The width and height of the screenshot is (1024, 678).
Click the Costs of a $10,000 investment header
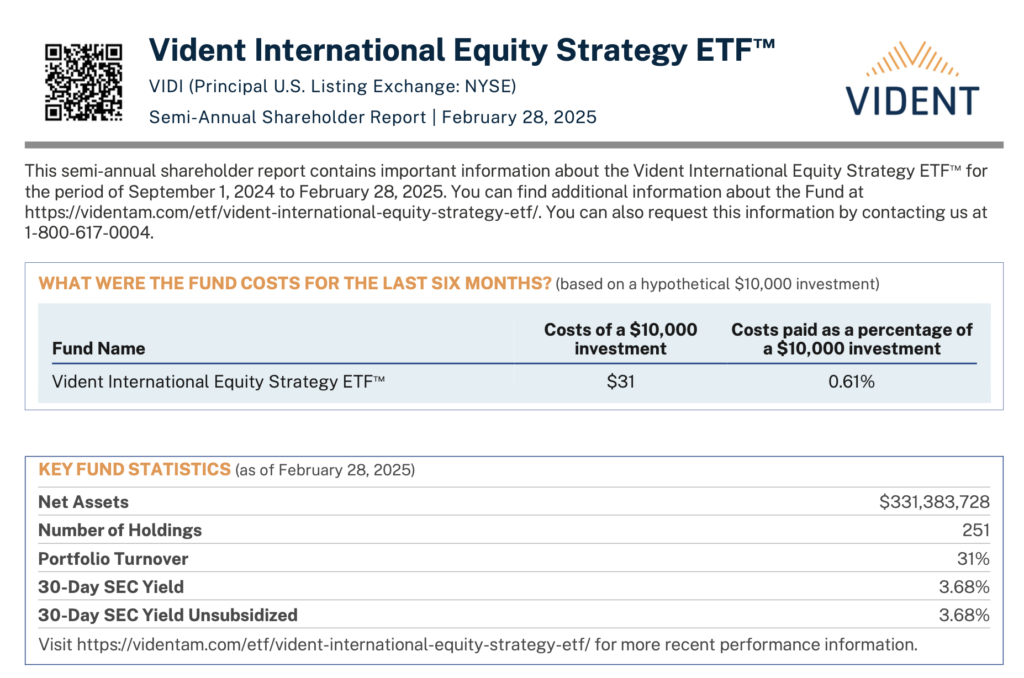[620, 339]
